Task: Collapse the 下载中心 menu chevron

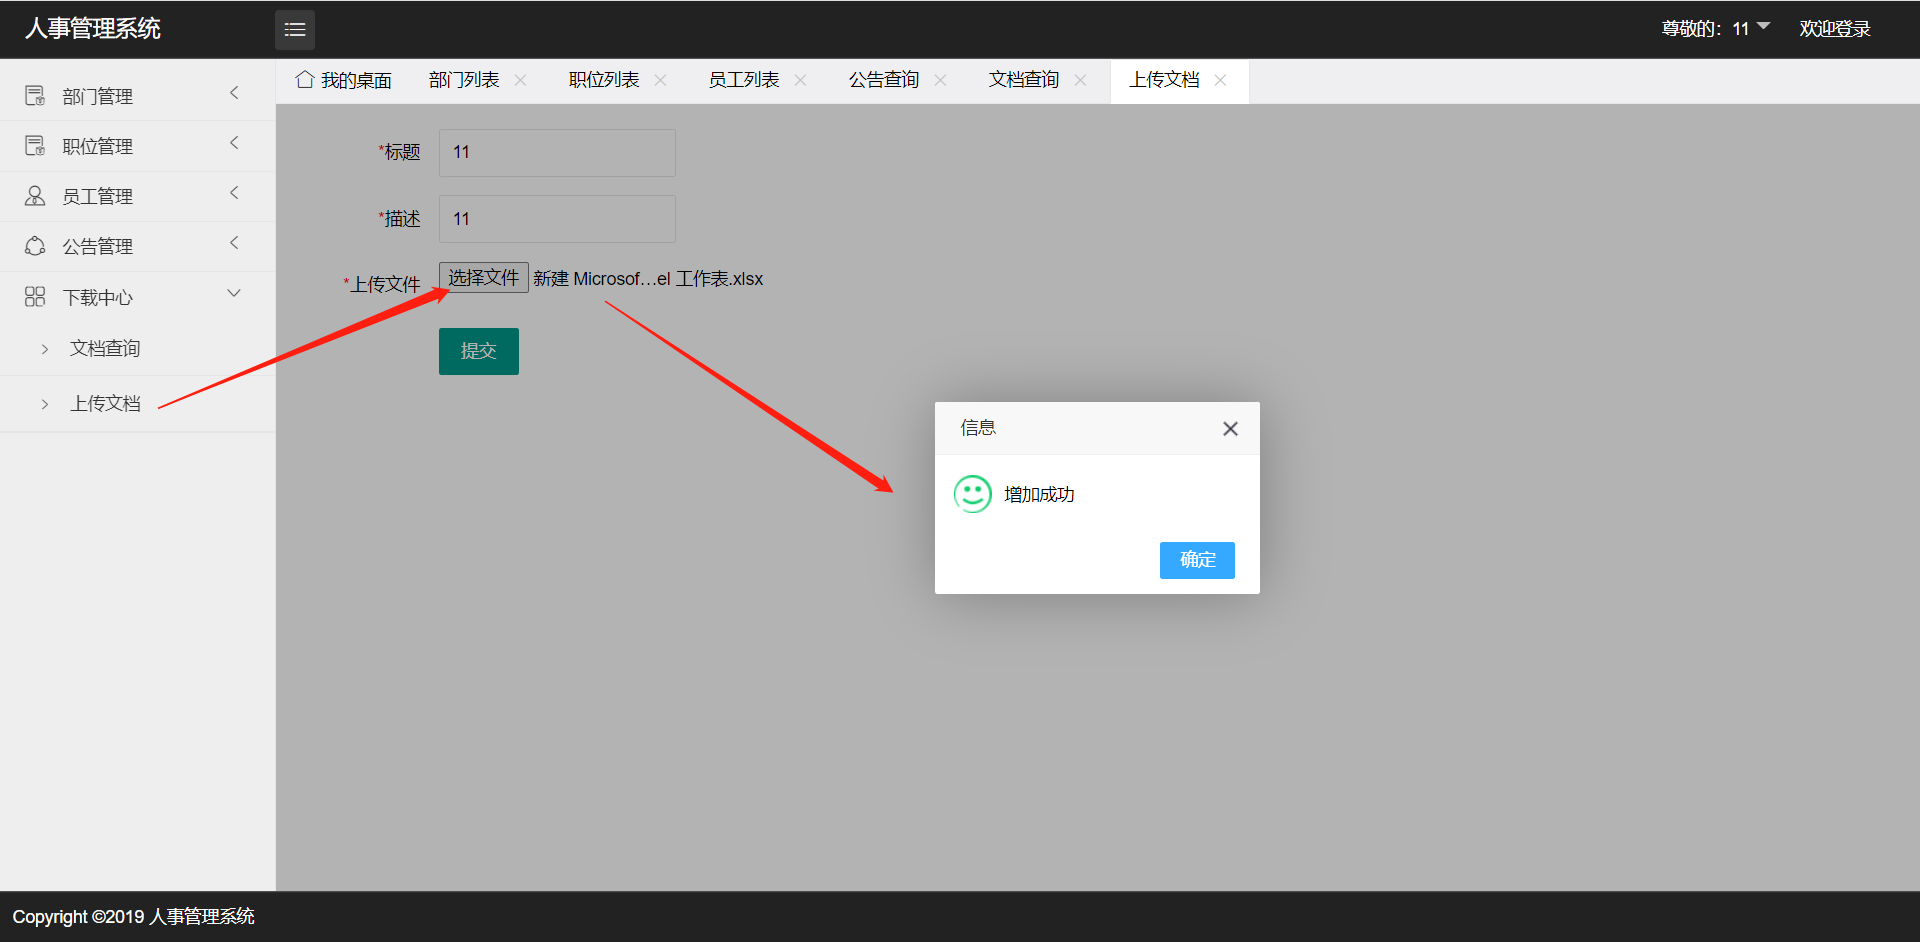Action: pyautogui.click(x=234, y=293)
